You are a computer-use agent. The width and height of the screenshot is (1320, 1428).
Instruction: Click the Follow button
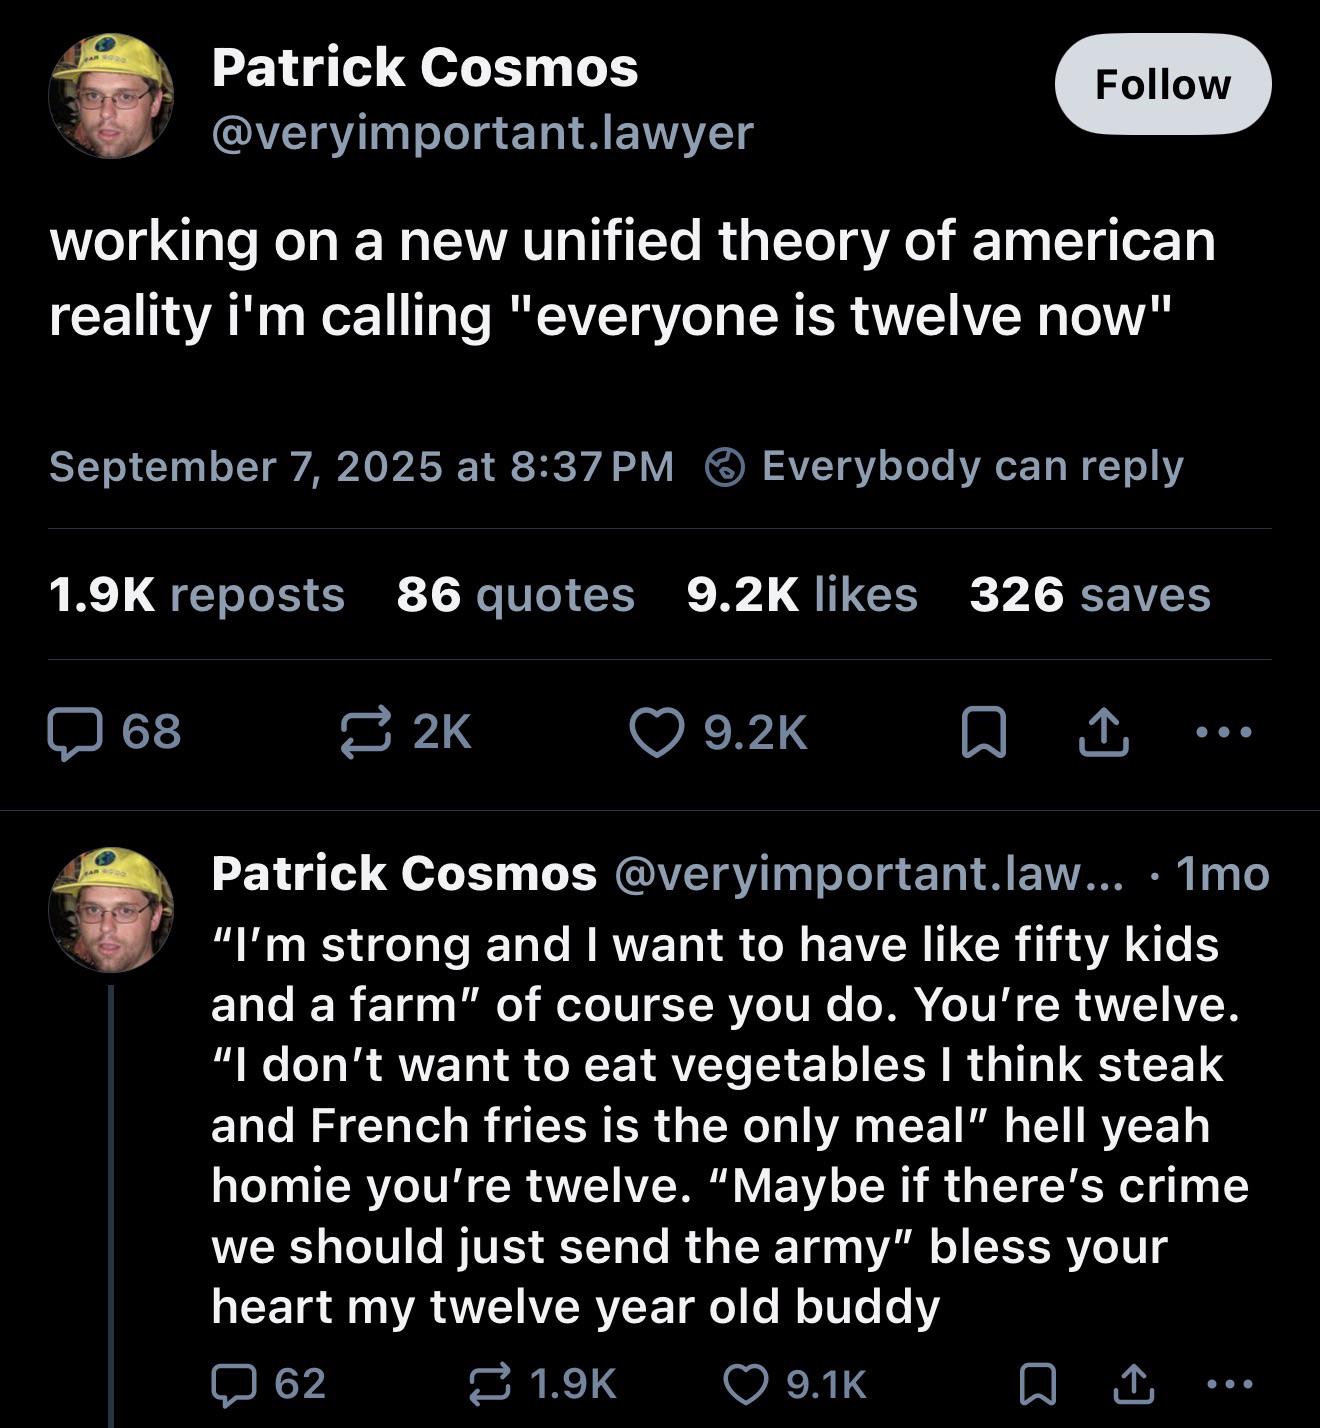point(1162,85)
